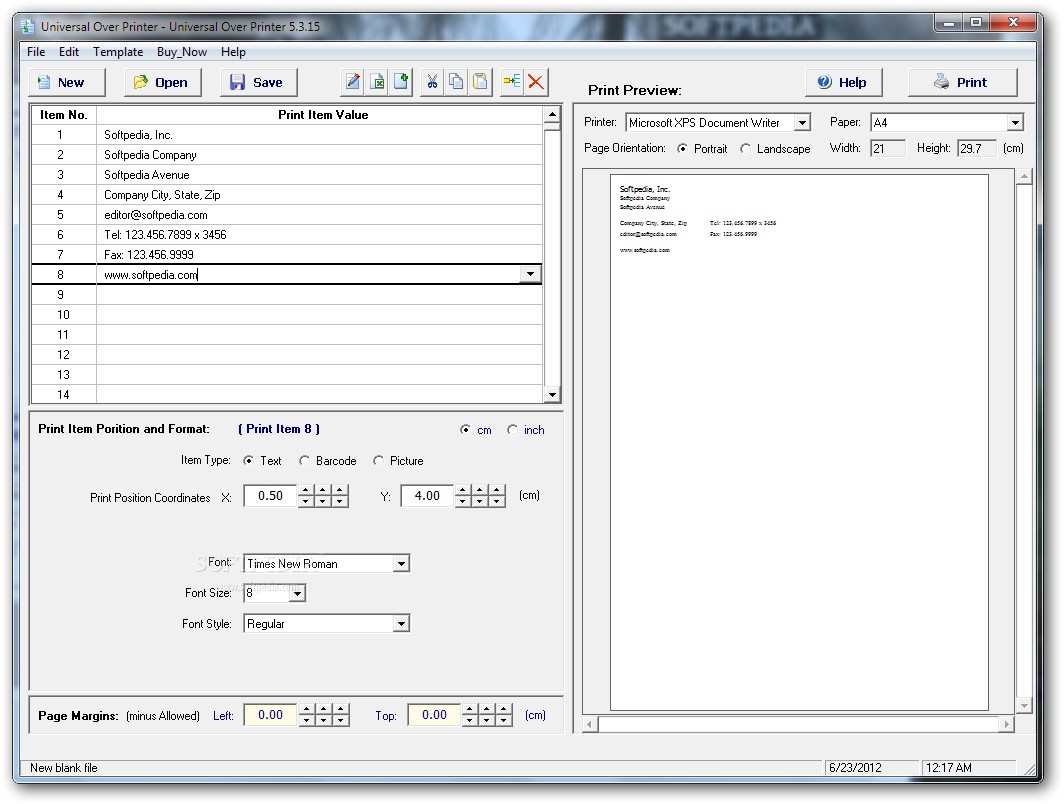
Task: Select Barcode item type
Action: (x=305, y=461)
